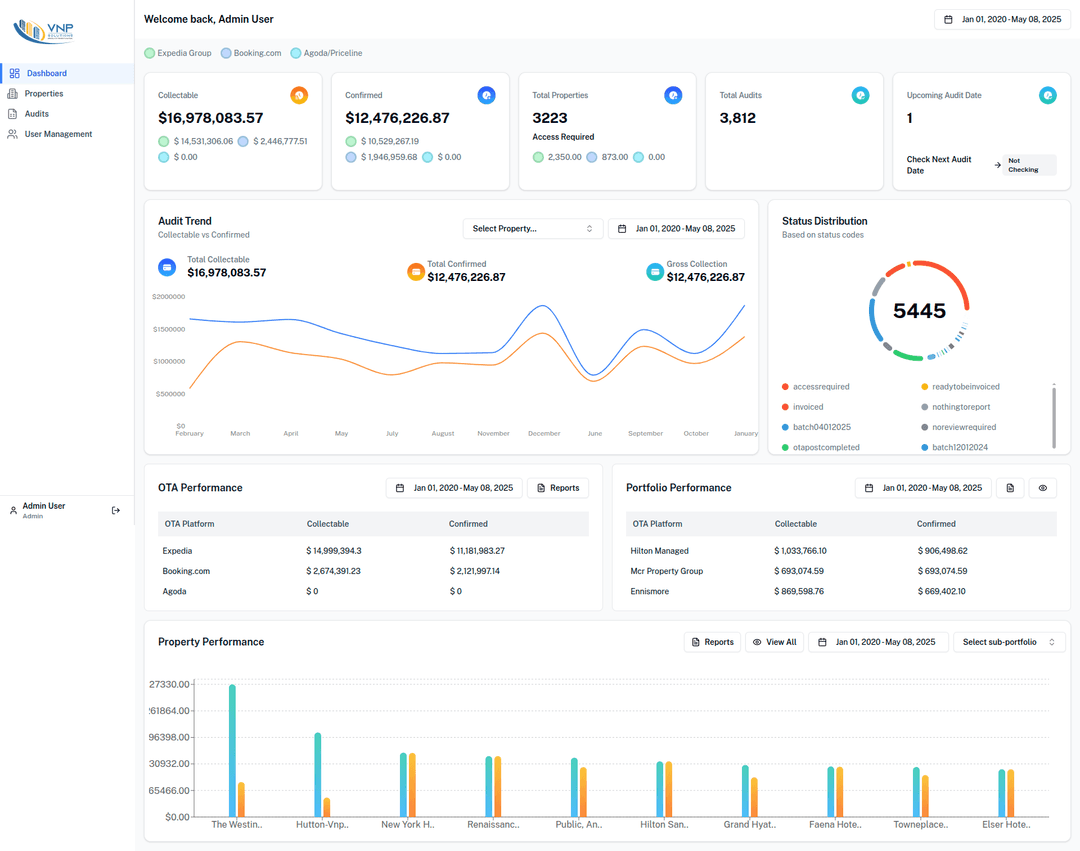Click the orange Collectable card icon
1080x851 pixels.
pos(299,96)
